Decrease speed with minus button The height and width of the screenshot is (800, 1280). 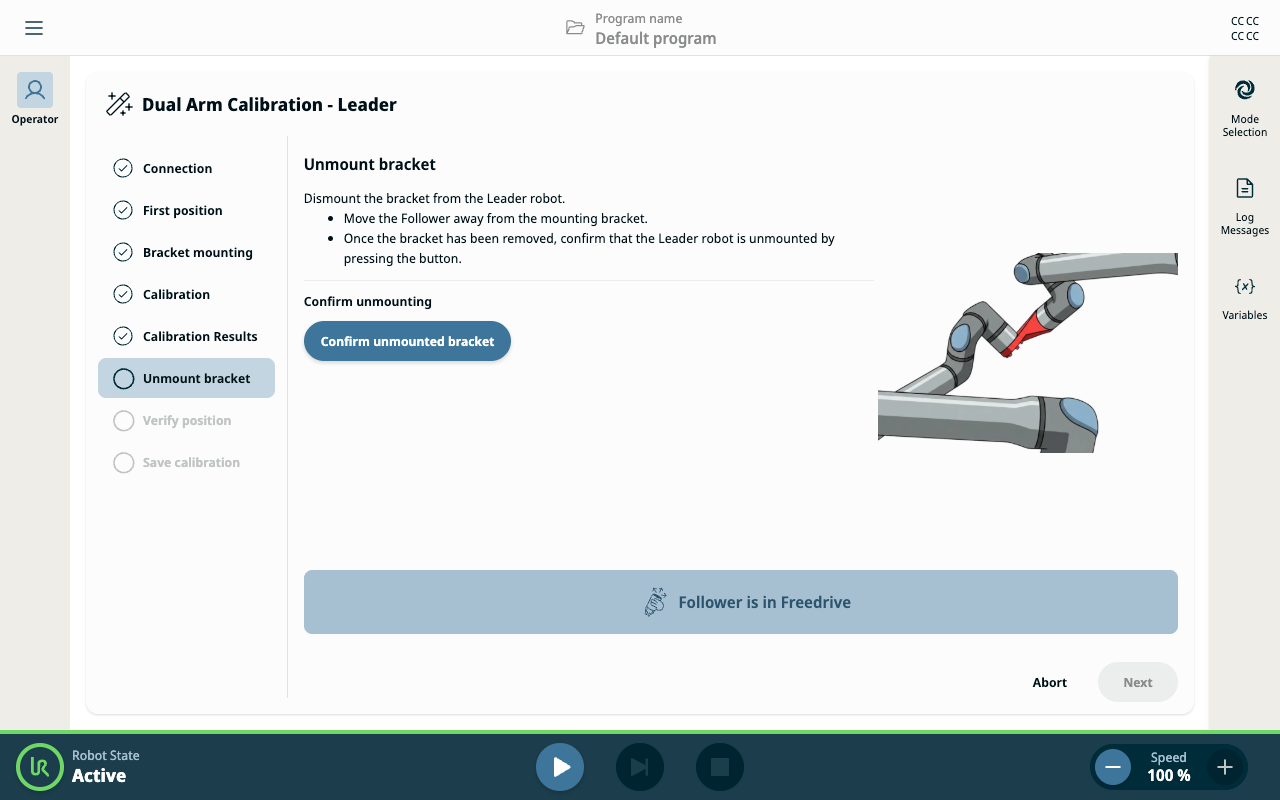1113,767
